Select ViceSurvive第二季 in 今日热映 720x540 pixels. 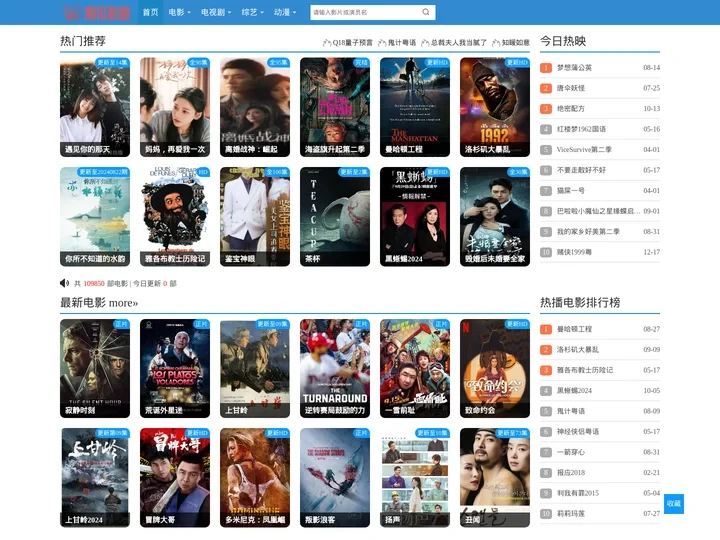click(584, 150)
